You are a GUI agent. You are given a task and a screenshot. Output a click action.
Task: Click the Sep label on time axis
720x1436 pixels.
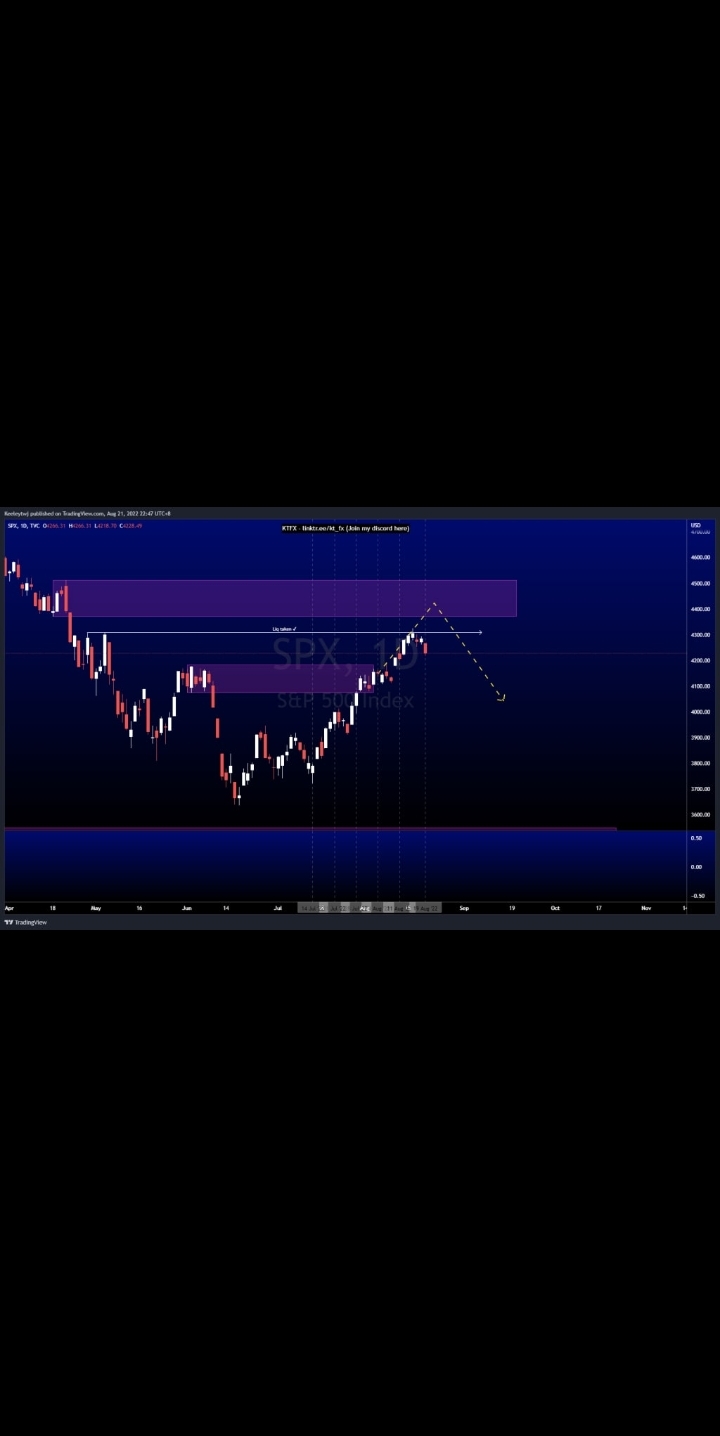tap(464, 908)
